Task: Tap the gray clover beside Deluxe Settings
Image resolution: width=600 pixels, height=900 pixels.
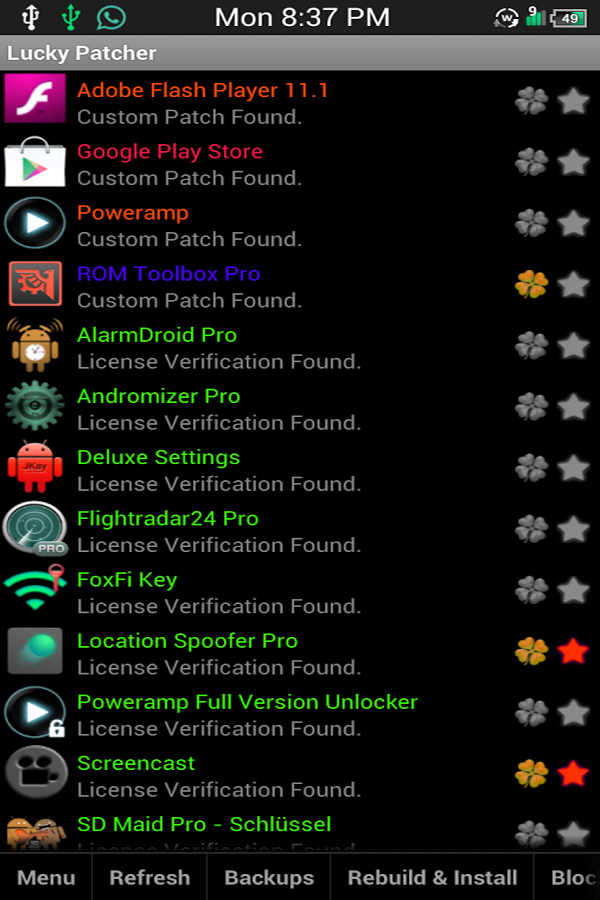Action: [531, 468]
